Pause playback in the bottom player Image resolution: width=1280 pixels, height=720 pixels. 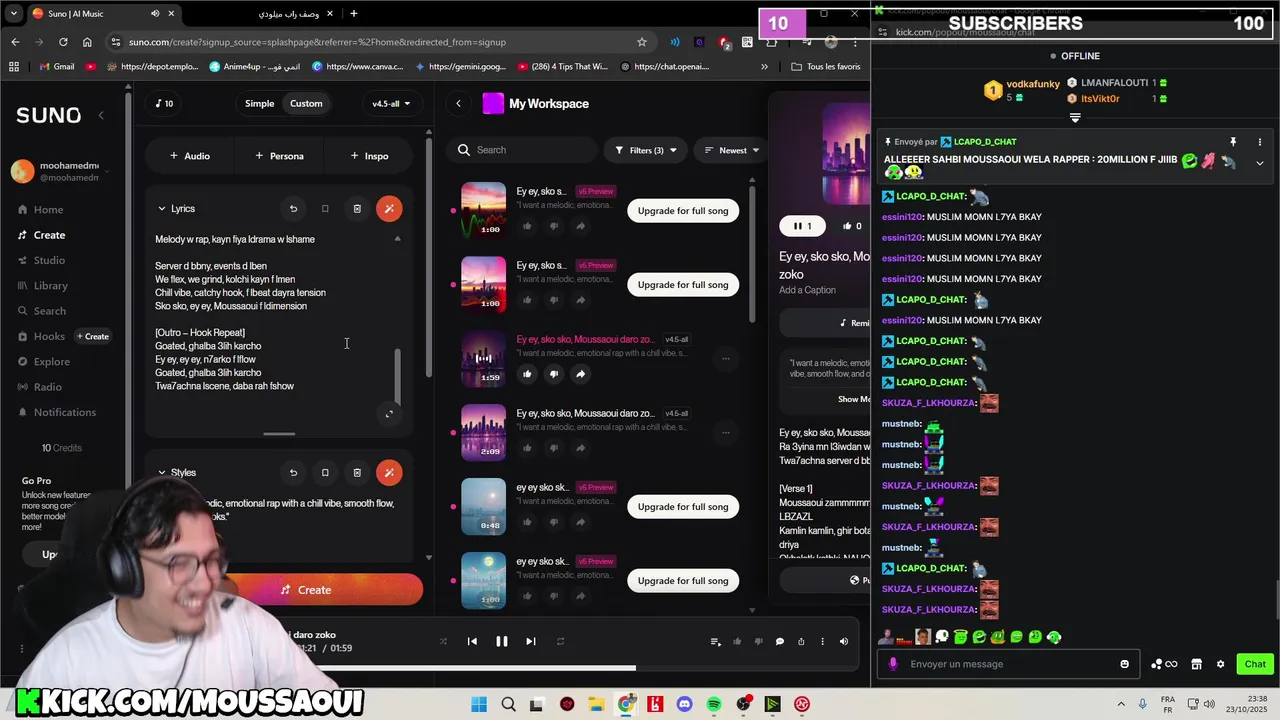(x=502, y=642)
